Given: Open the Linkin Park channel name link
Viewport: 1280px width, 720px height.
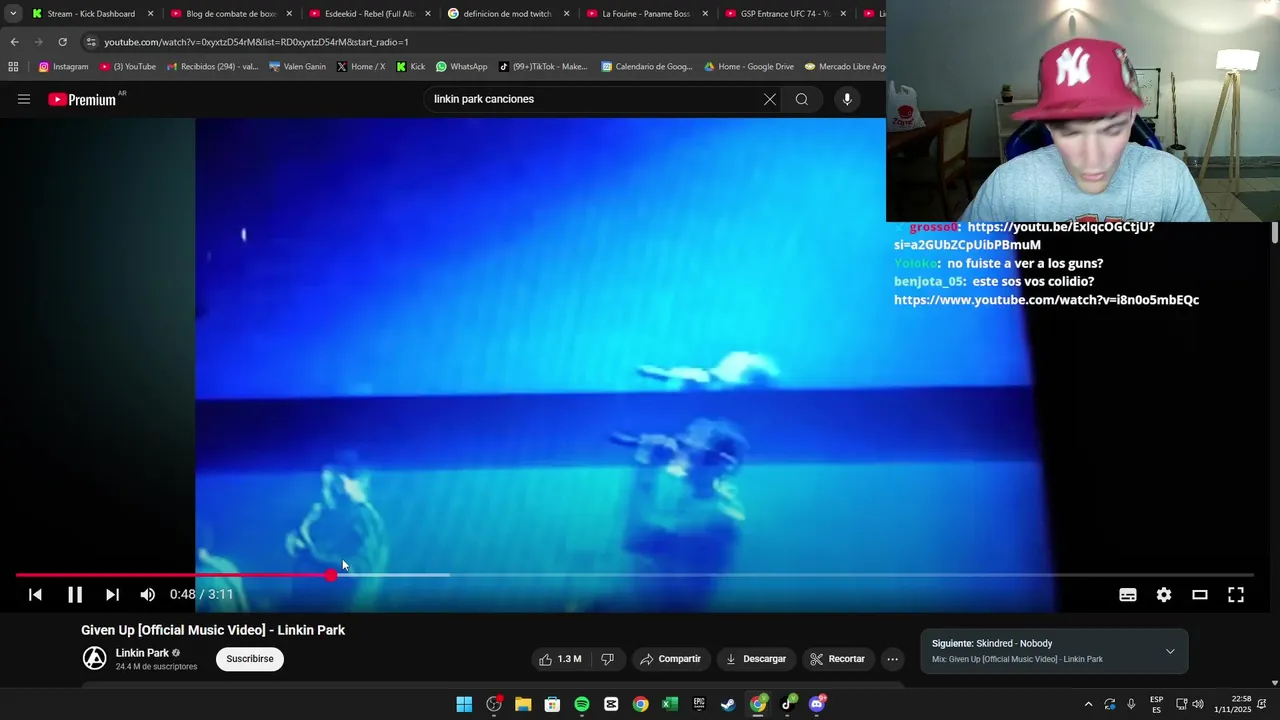Looking at the screenshot, I should 142,653.
